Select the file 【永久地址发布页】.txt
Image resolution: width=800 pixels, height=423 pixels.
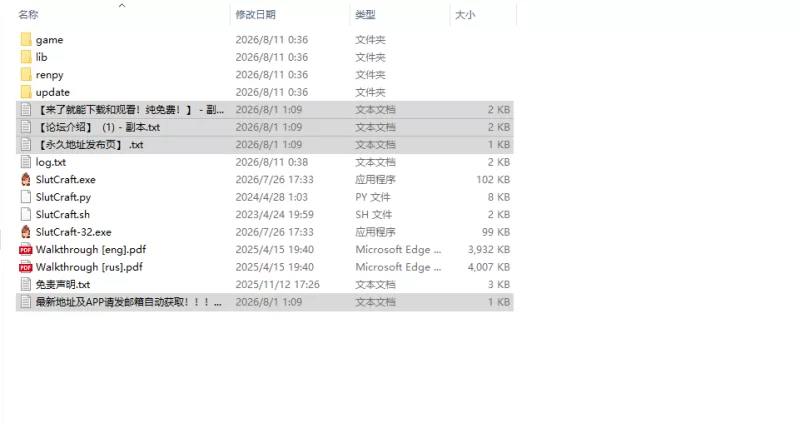(90, 145)
